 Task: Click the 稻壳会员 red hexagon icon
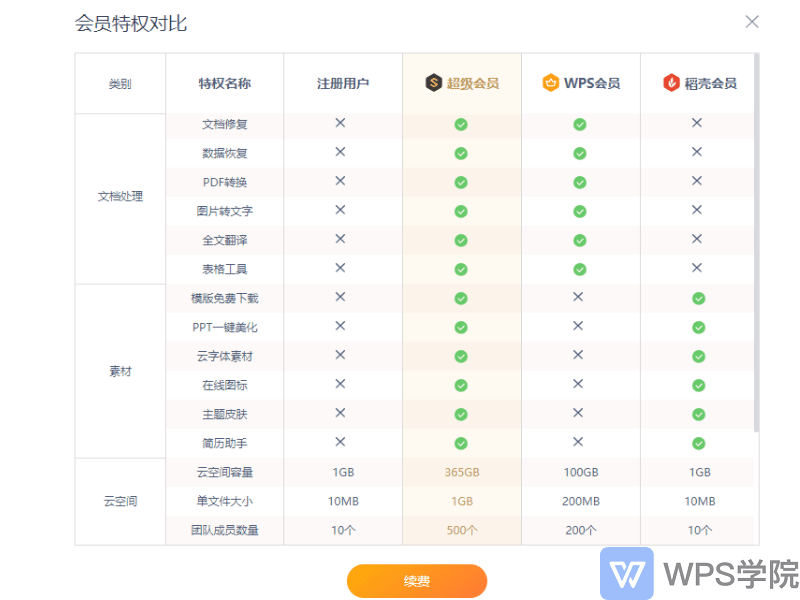click(x=671, y=83)
